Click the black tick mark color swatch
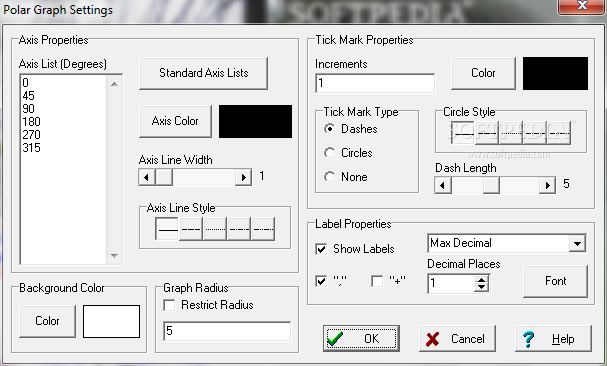The height and width of the screenshot is (366, 607). click(x=556, y=74)
